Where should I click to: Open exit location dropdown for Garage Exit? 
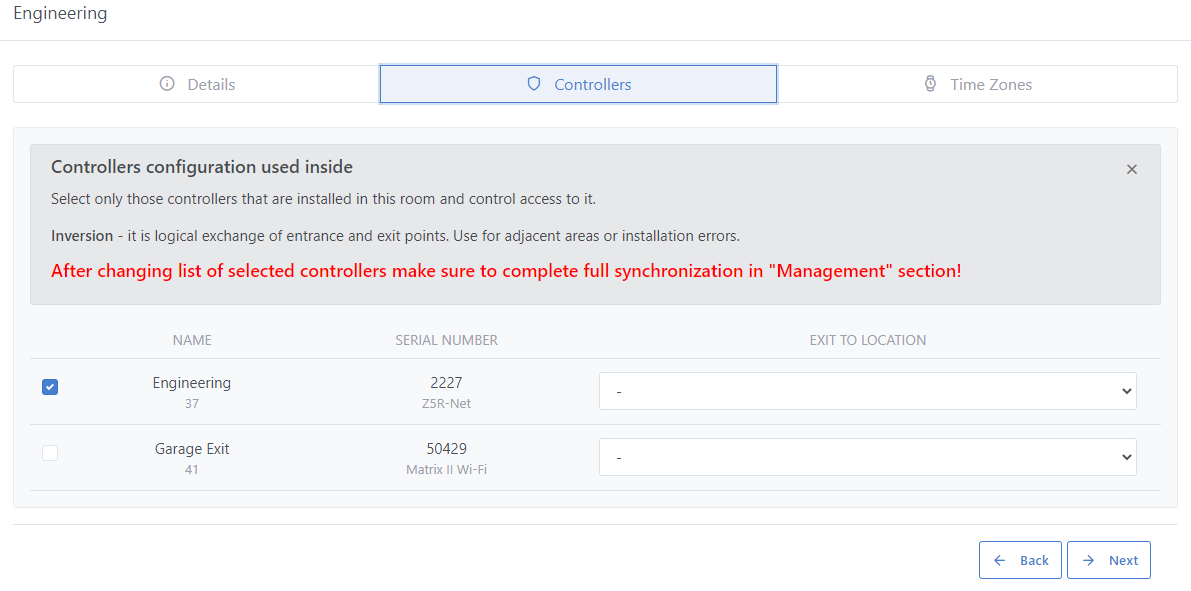867,457
